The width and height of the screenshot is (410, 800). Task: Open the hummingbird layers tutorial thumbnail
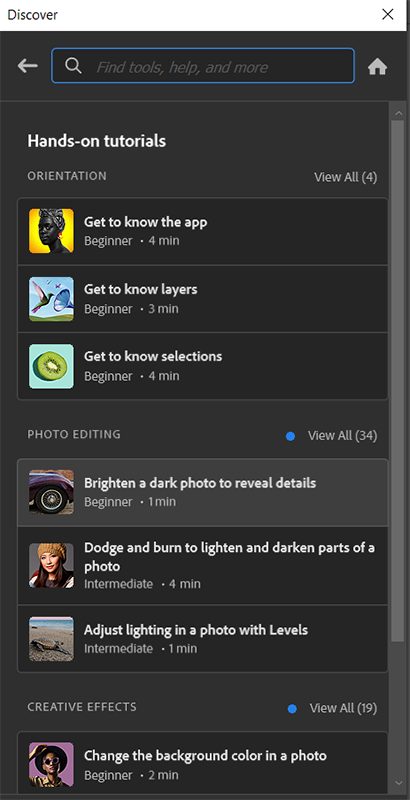pyautogui.click(x=51, y=299)
